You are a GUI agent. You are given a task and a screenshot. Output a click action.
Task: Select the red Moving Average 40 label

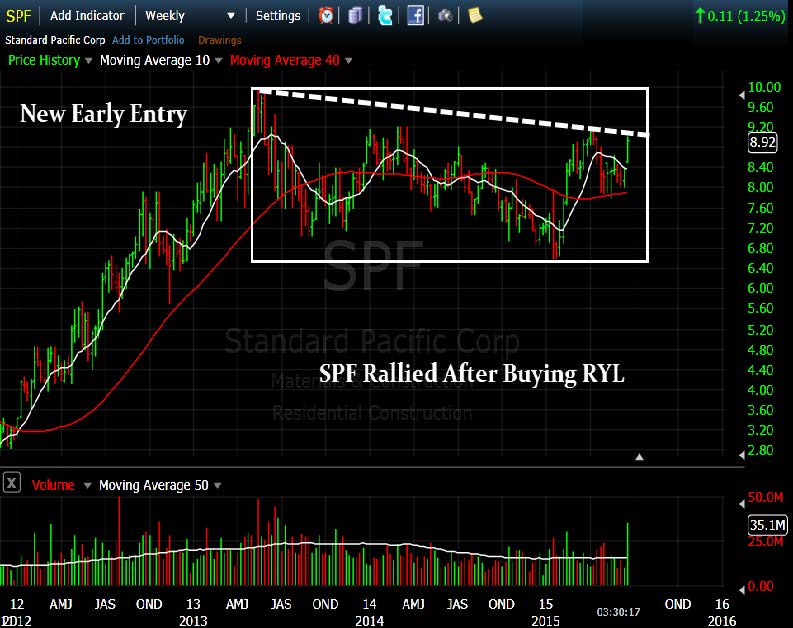point(285,61)
